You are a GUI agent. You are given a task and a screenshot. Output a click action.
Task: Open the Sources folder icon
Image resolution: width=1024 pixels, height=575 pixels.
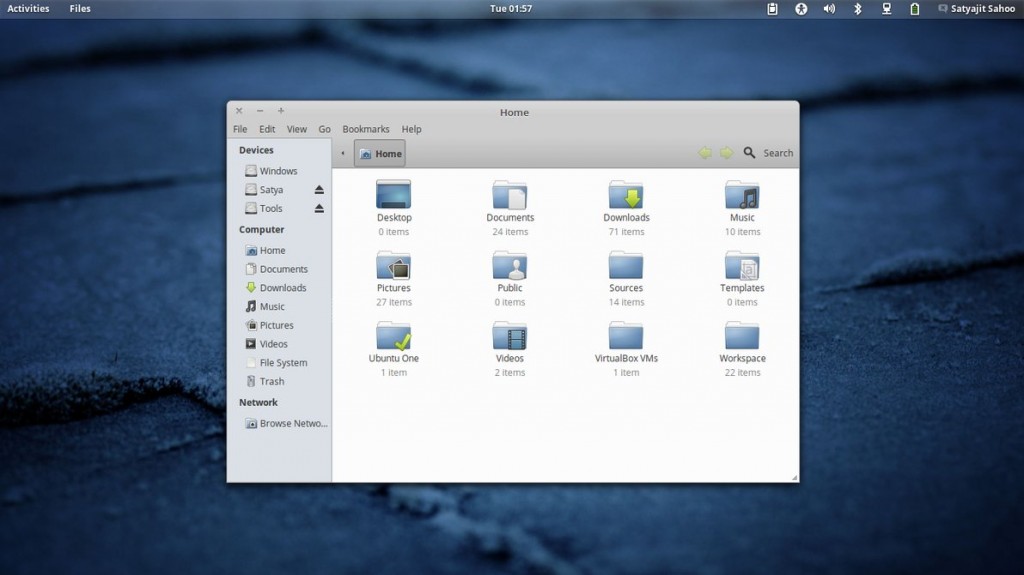[626, 265]
